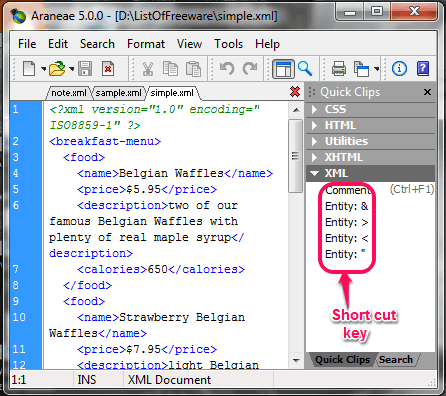The image size is (446, 396).
Task: Open the browser preview dropdown arrow
Action: 376,69
